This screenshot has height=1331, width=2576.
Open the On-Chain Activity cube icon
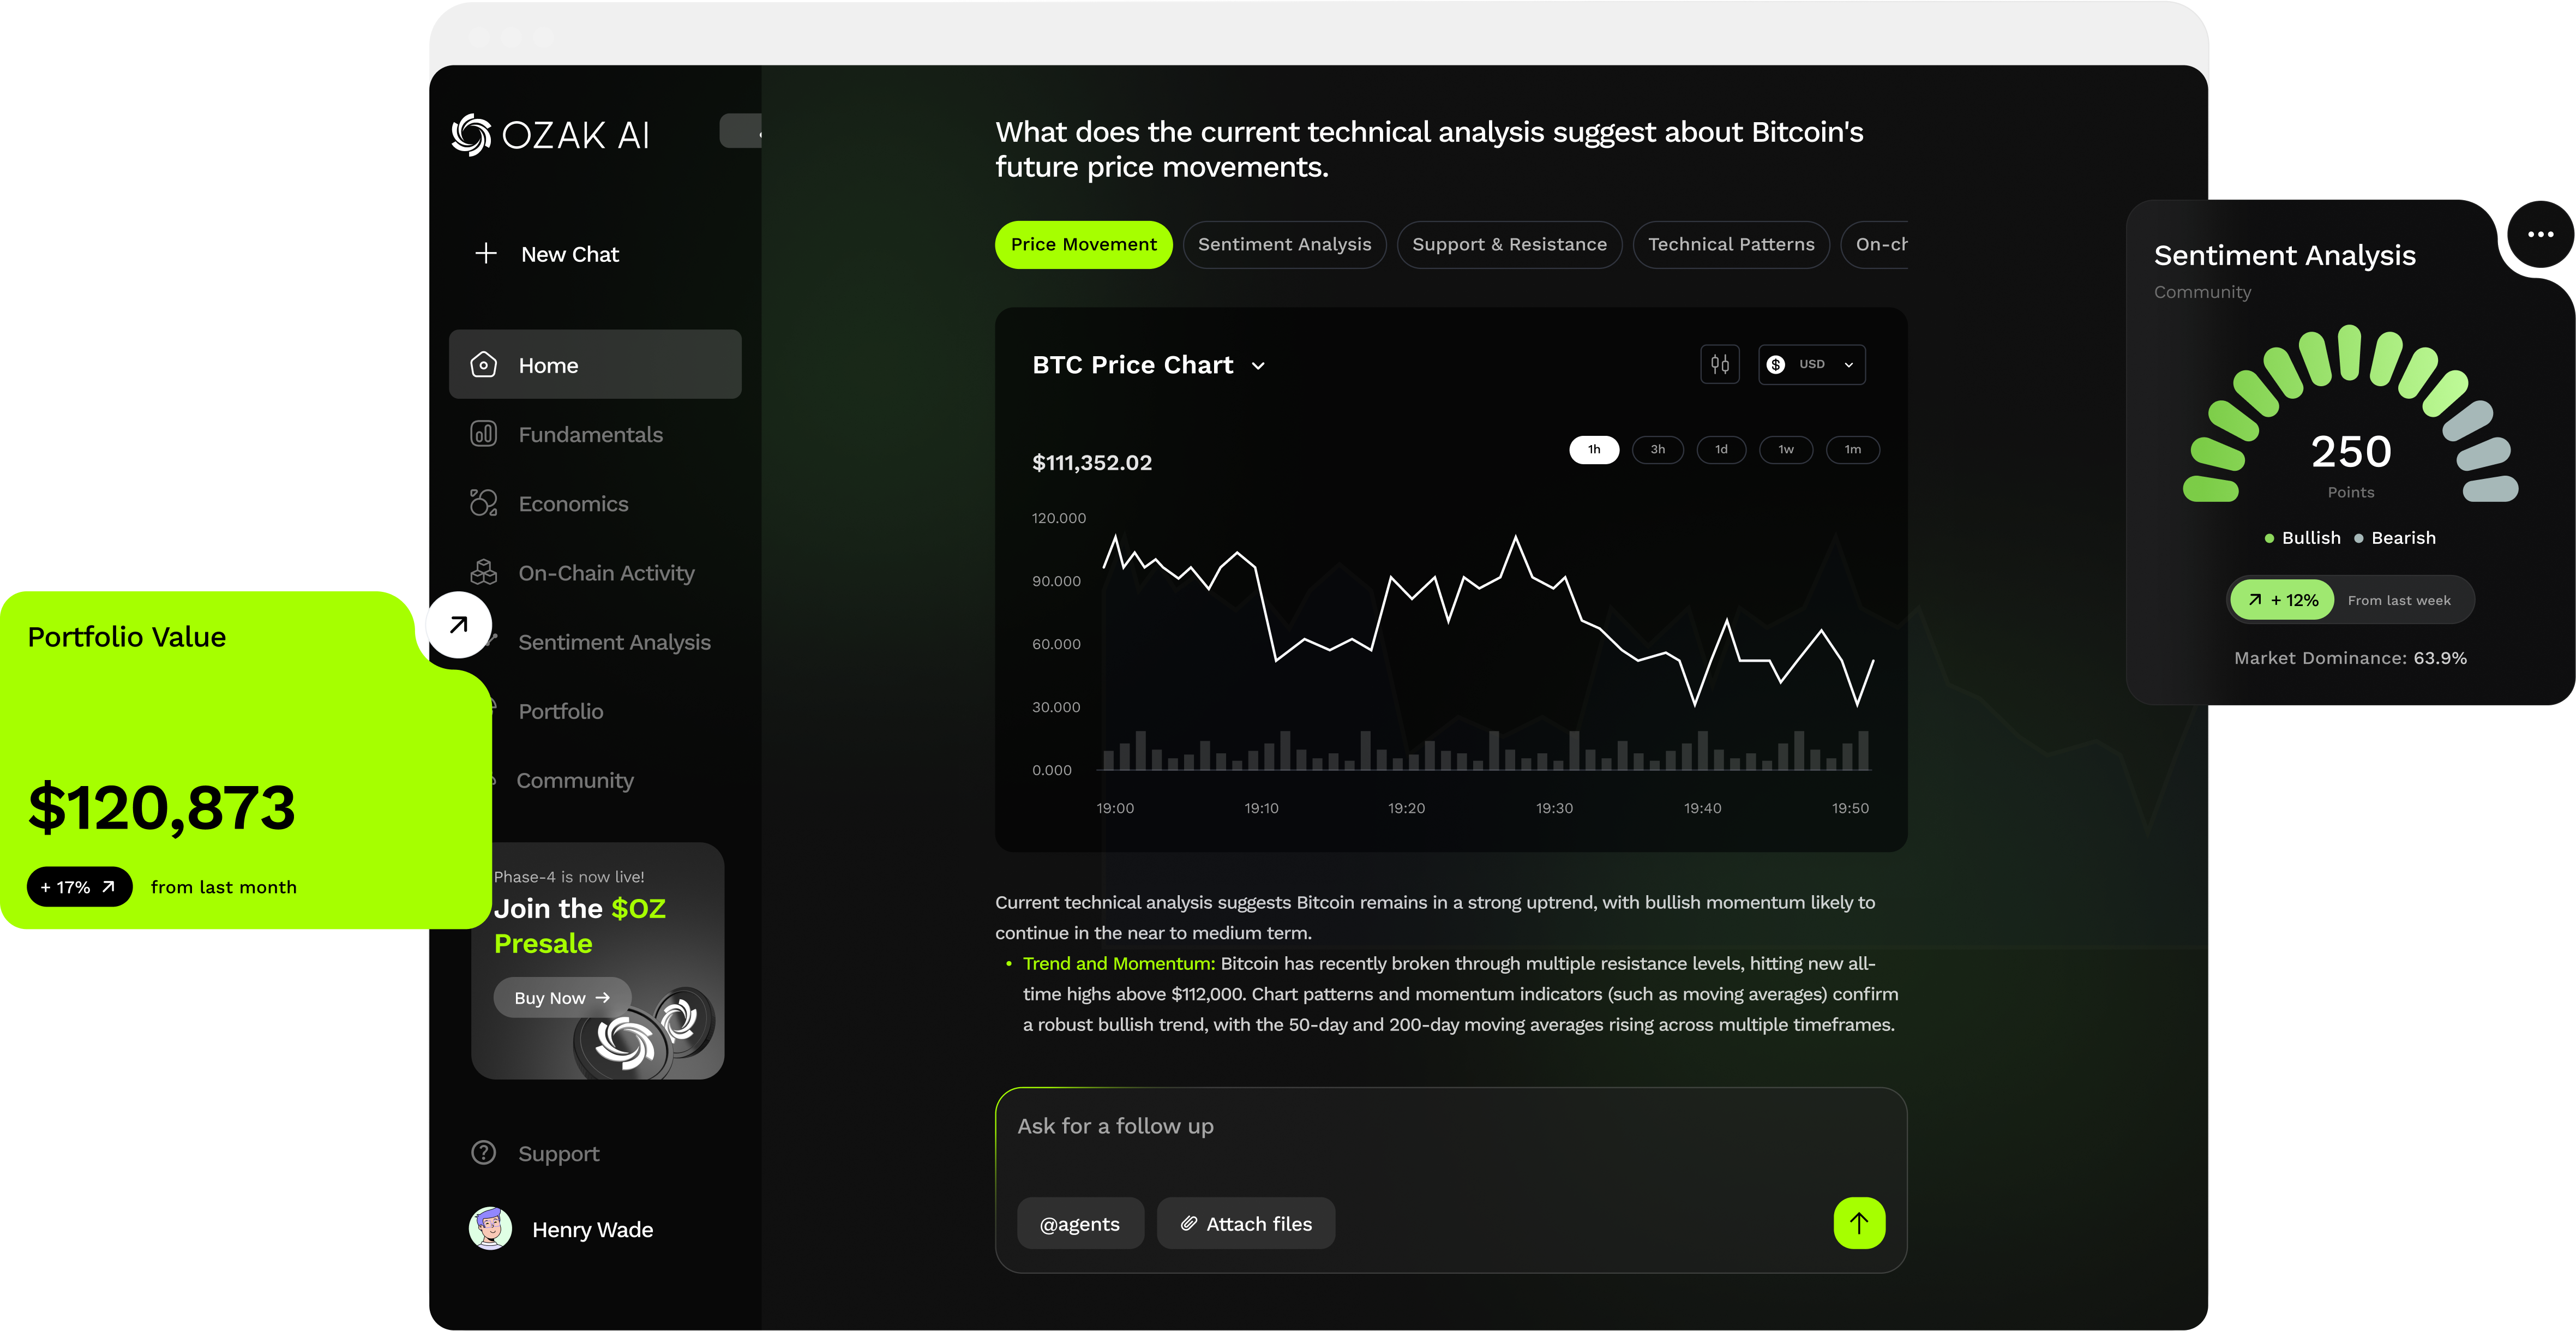point(484,572)
